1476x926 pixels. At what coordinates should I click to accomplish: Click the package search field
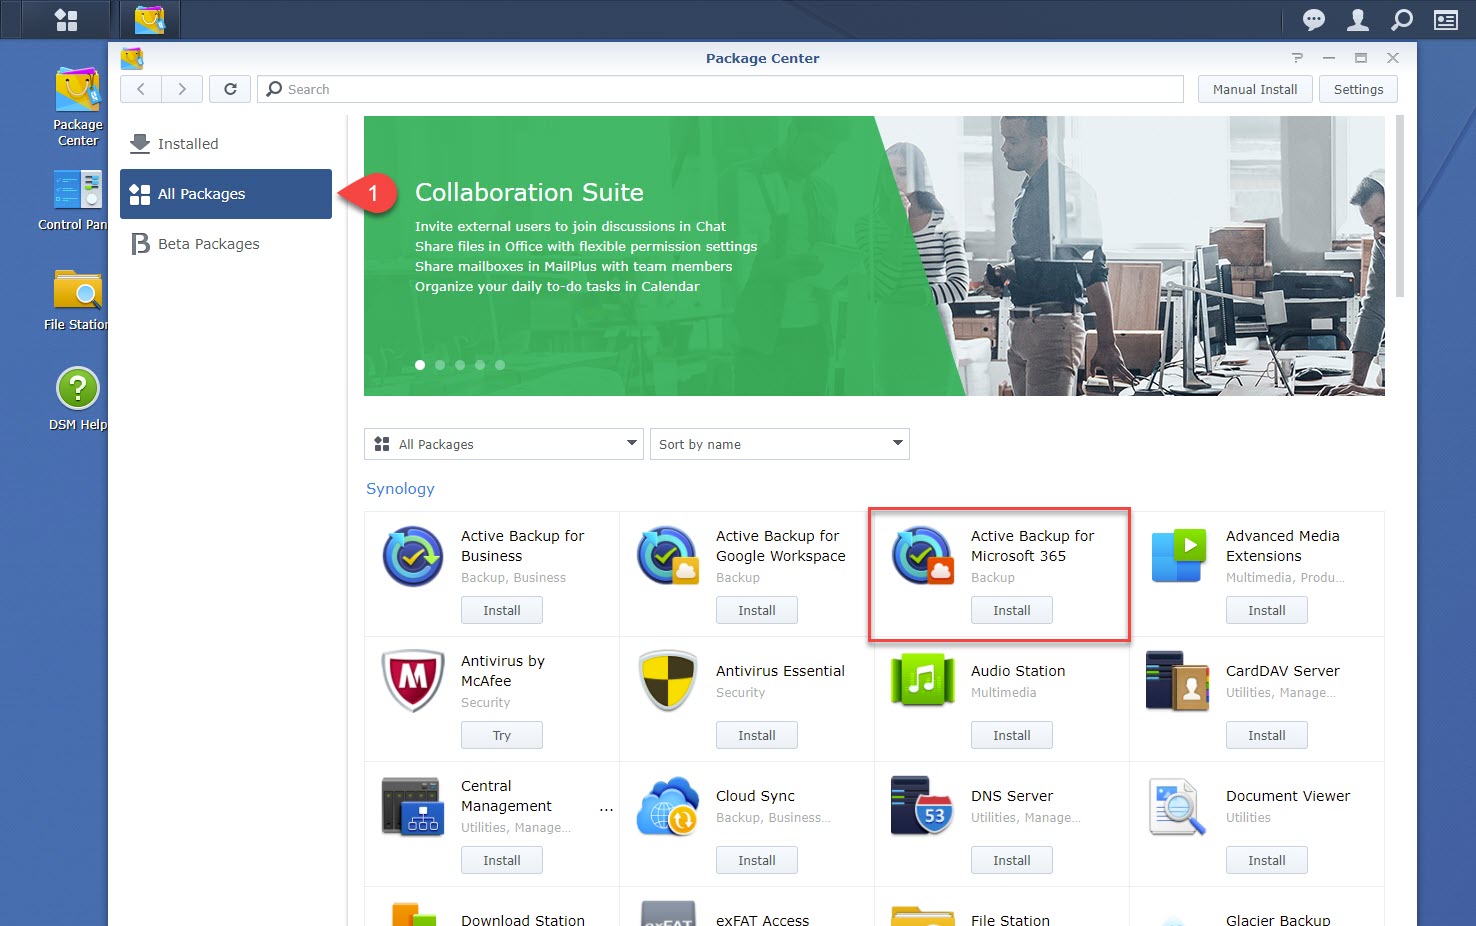point(720,89)
